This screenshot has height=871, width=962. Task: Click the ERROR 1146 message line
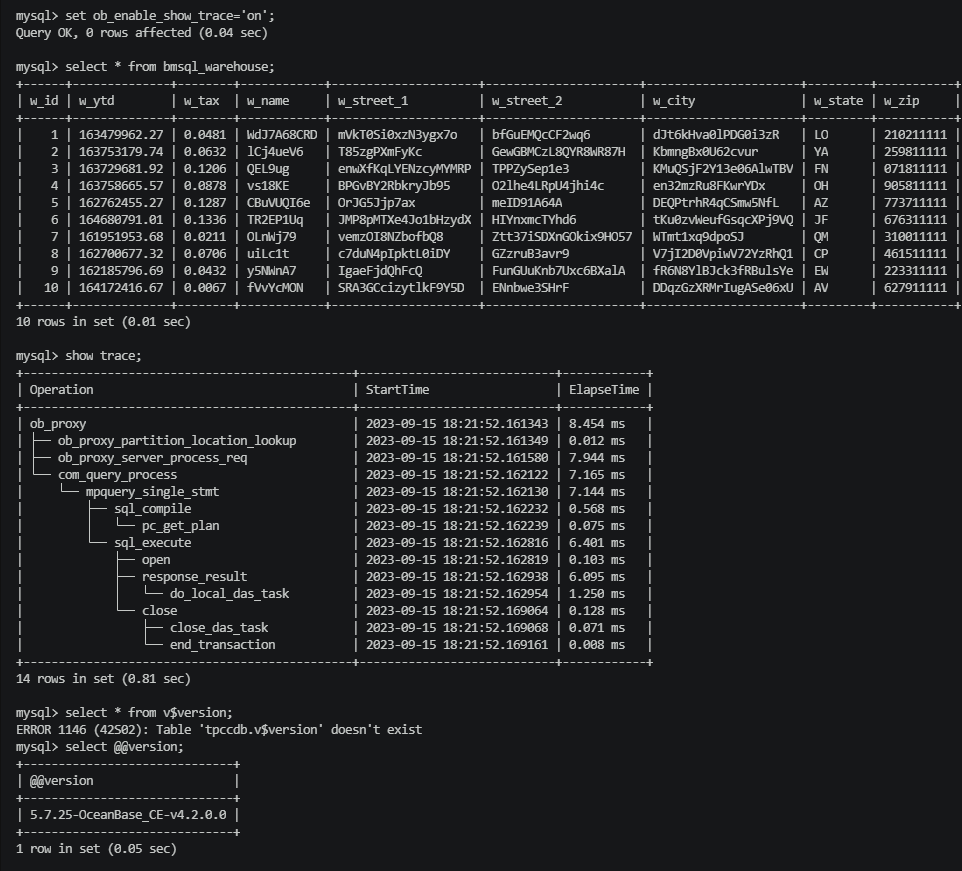point(219,730)
